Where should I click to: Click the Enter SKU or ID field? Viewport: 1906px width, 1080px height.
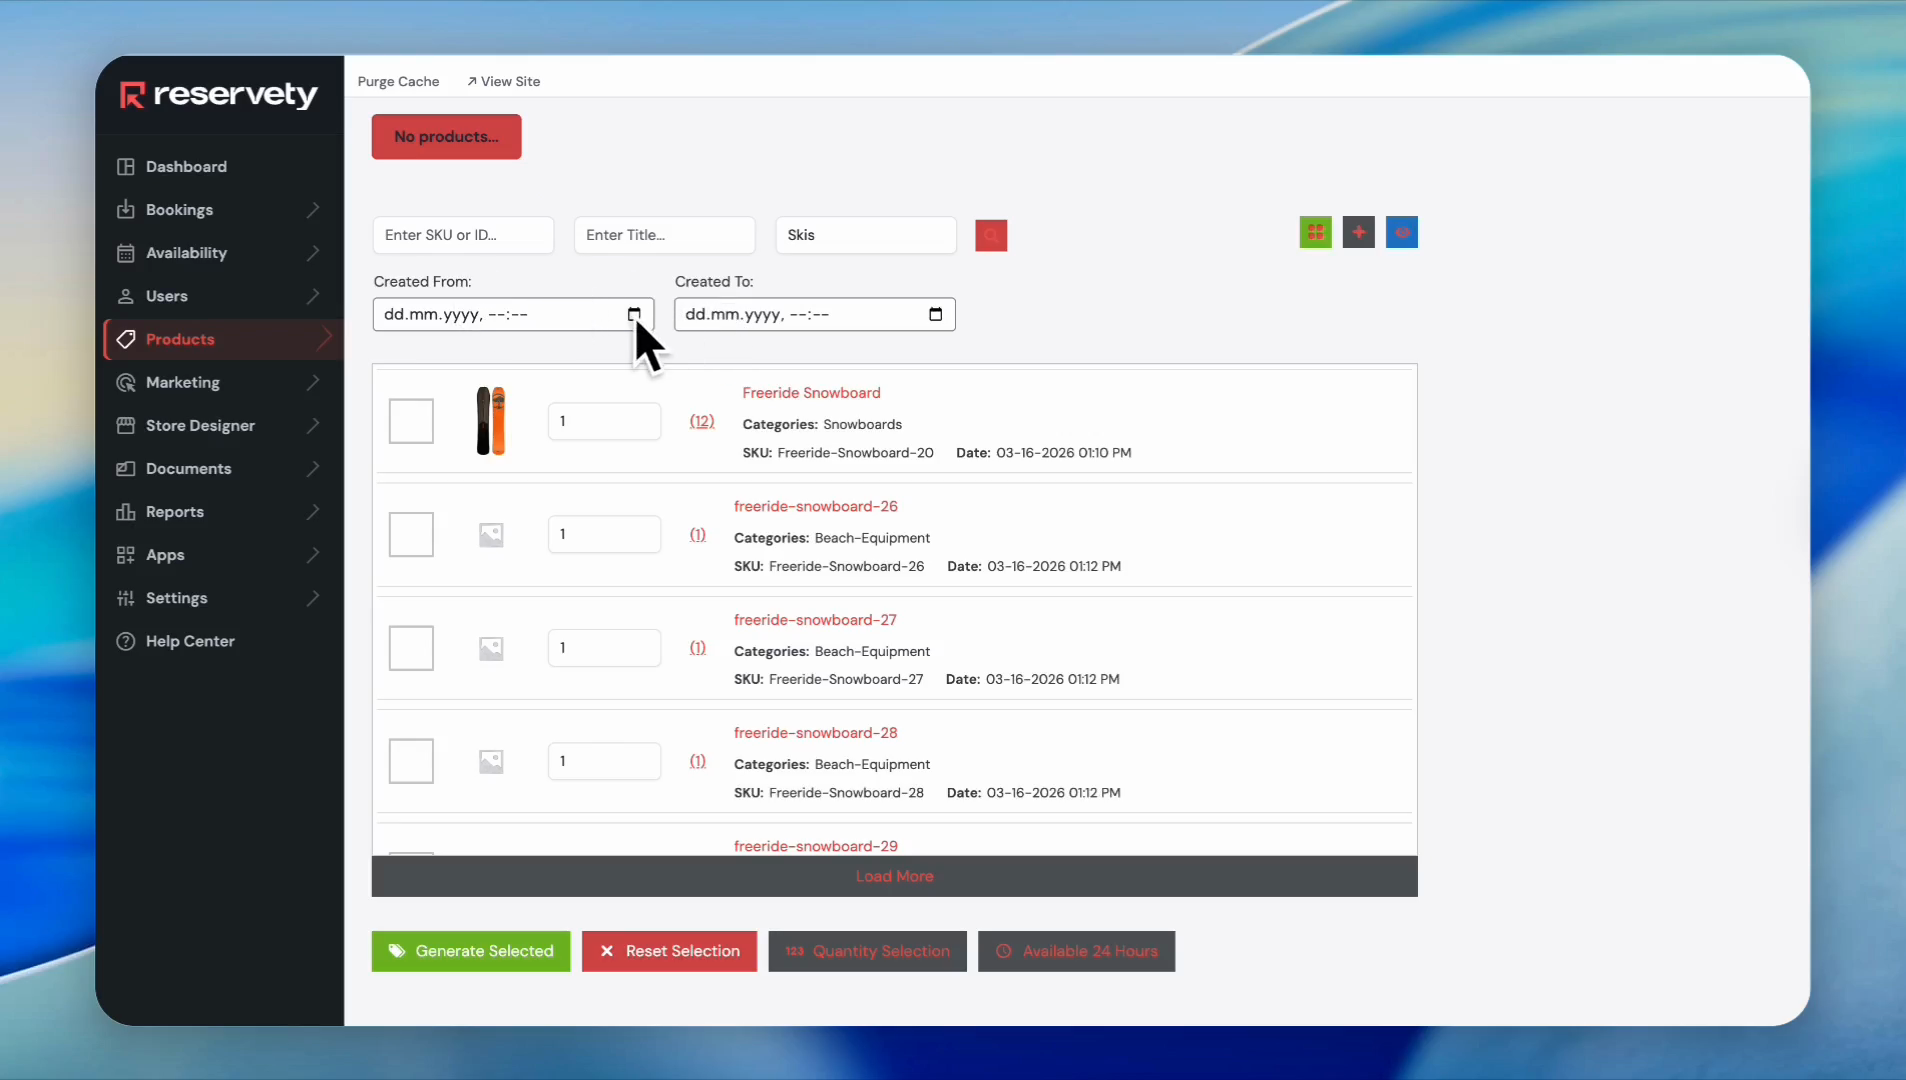tap(463, 236)
